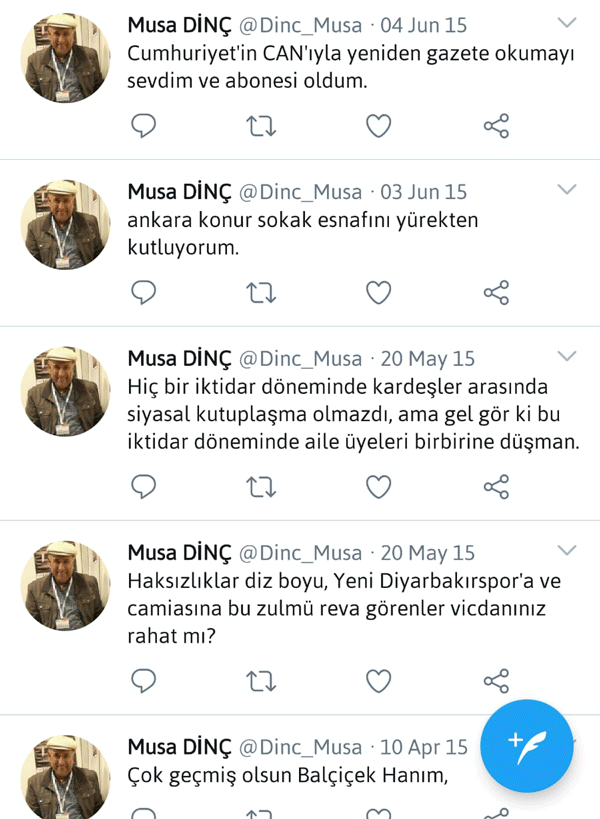The height and width of the screenshot is (819, 600).
Task: Reply to the Cumhuriyet gazete tweet
Action: coord(144,126)
